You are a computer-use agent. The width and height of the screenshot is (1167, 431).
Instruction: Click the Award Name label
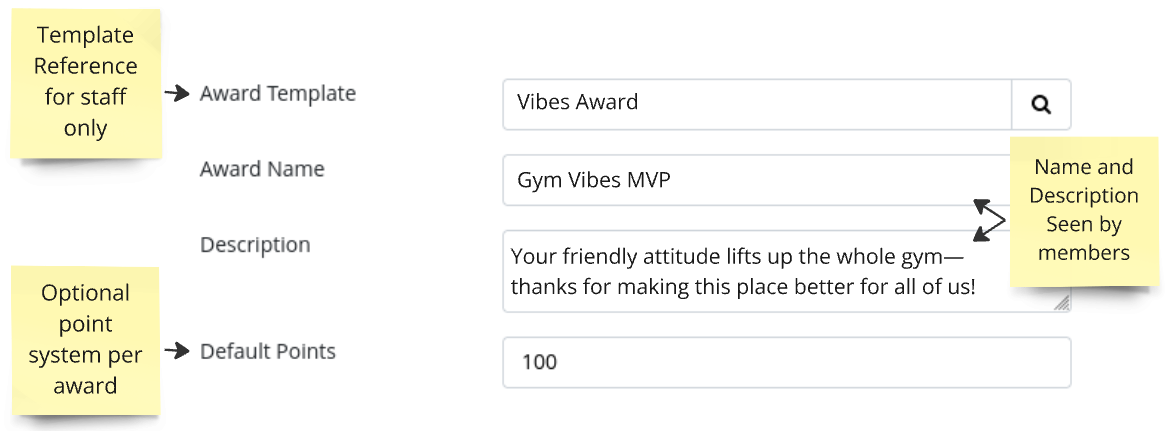click(262, 169)
